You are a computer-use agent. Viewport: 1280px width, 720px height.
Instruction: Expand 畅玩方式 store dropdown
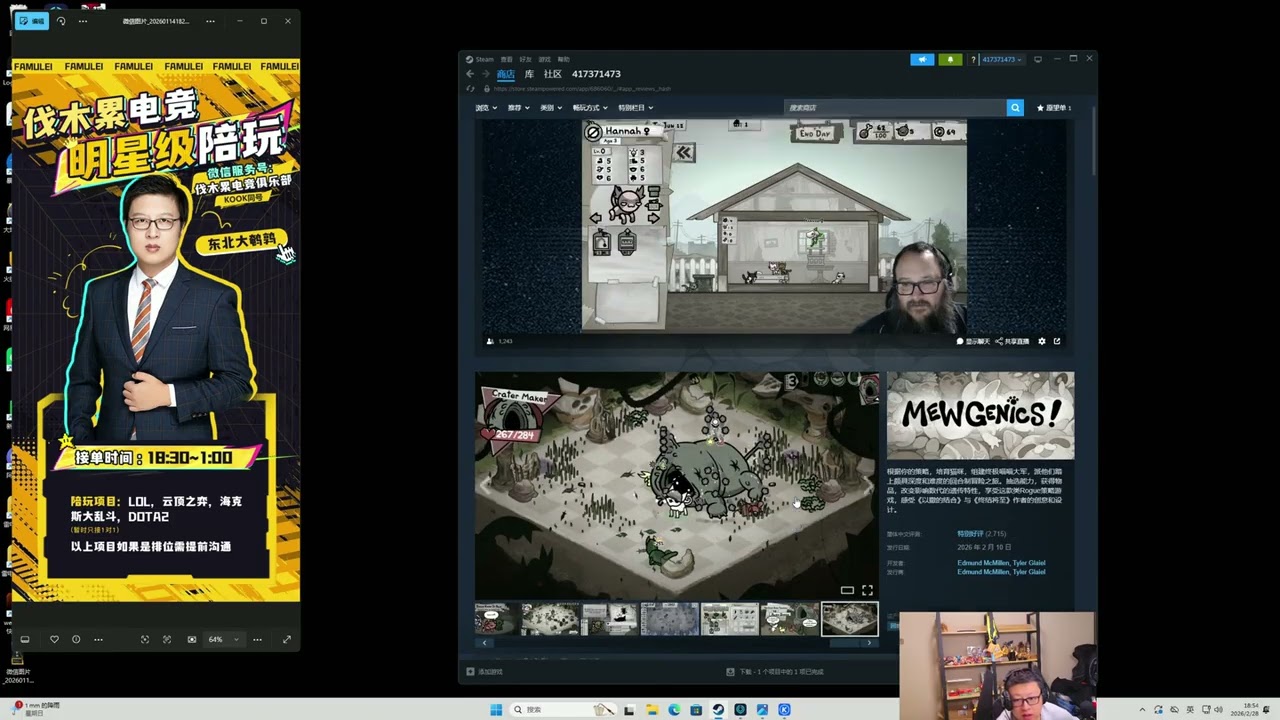[x=590, y=108]
